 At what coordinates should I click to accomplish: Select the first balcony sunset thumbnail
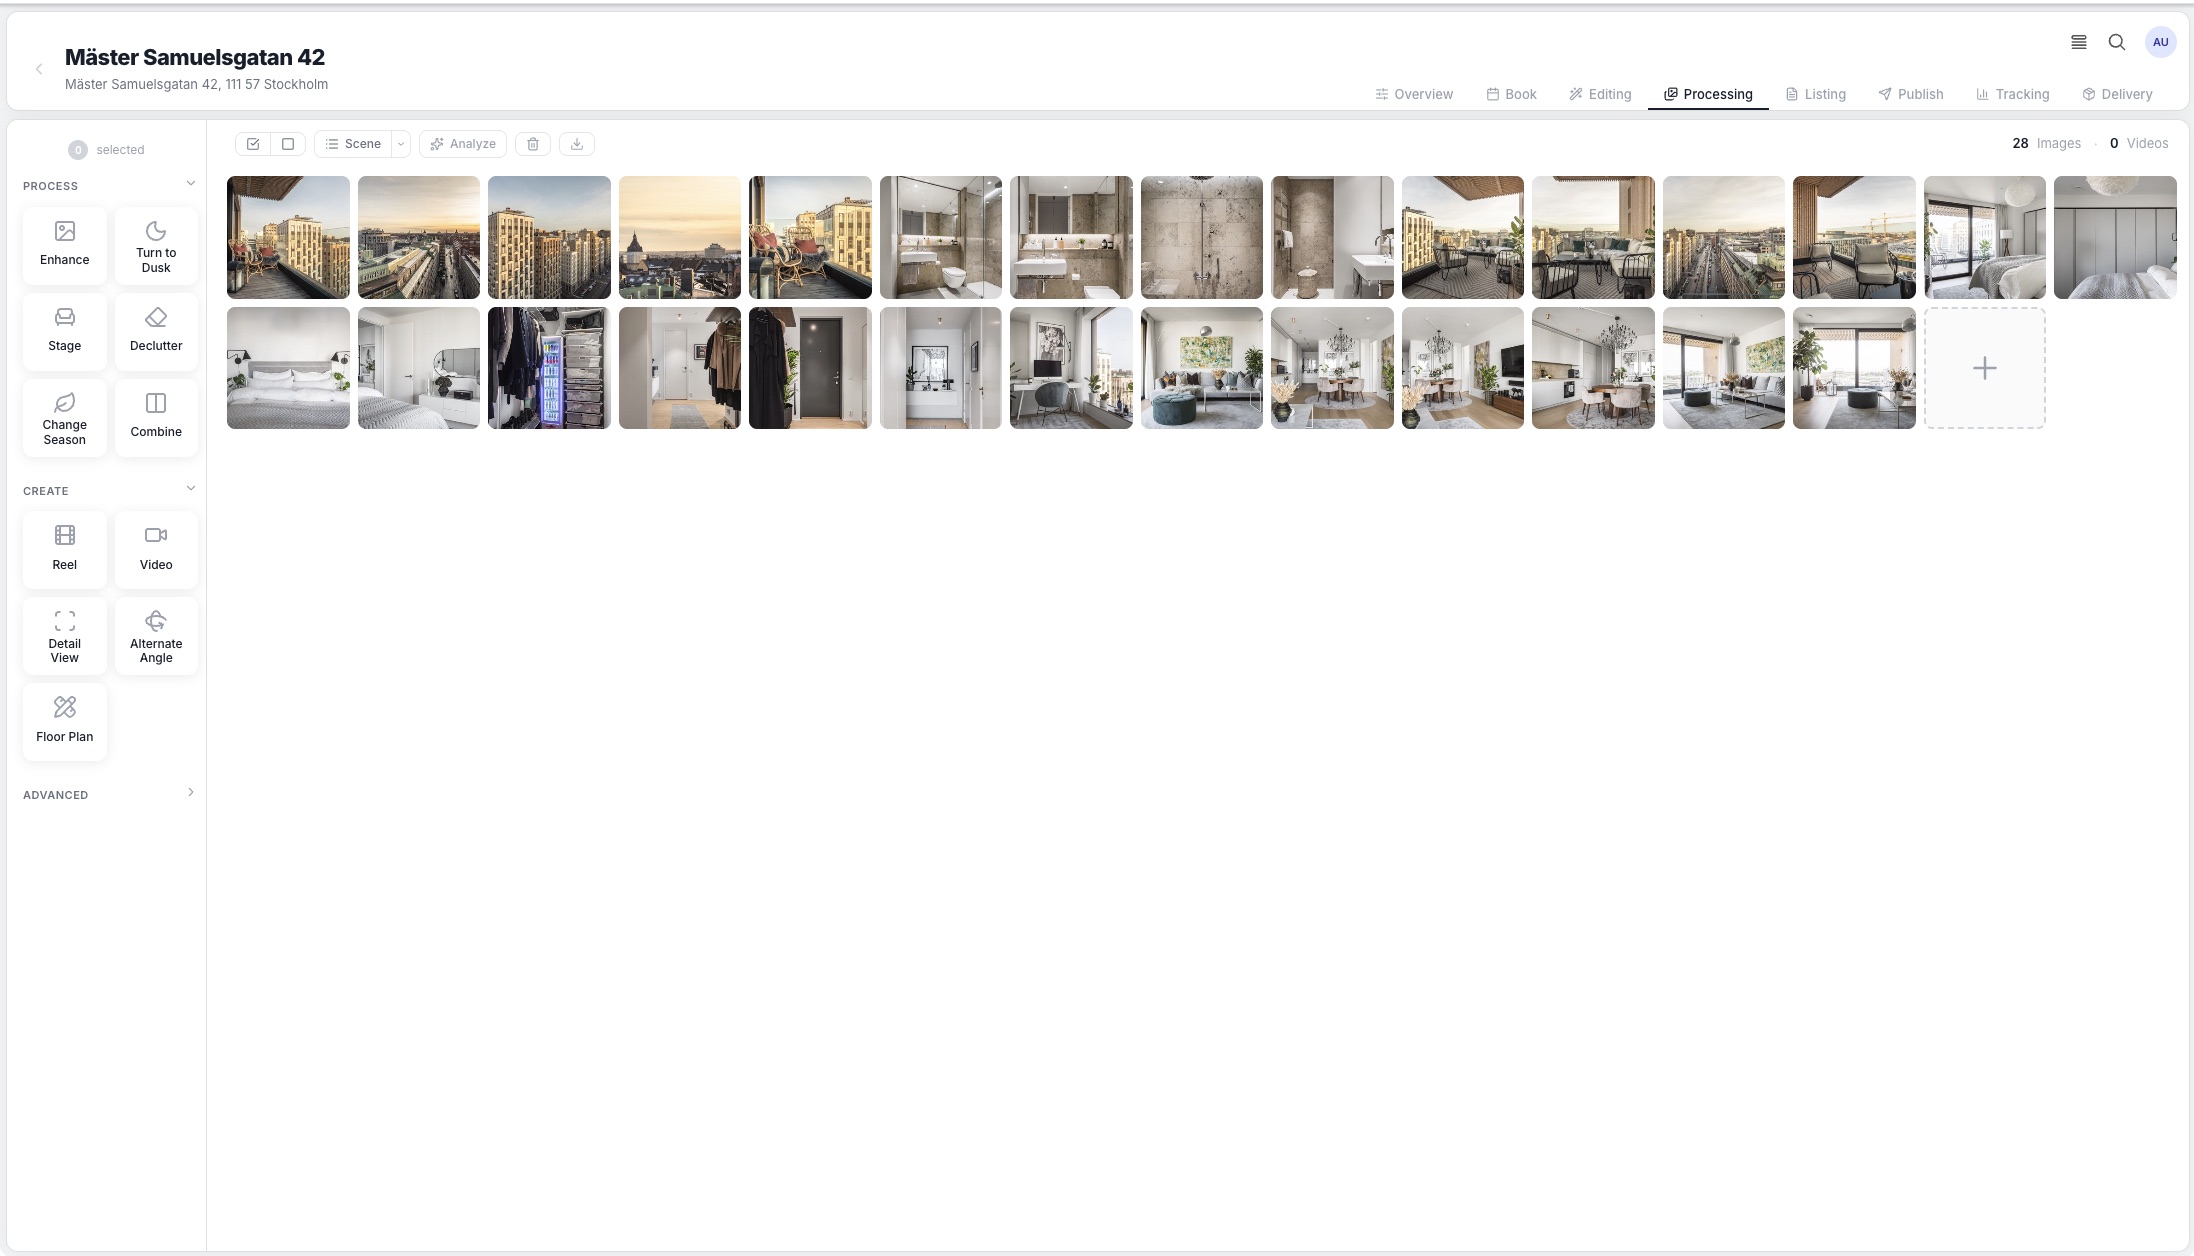[288, 237]
